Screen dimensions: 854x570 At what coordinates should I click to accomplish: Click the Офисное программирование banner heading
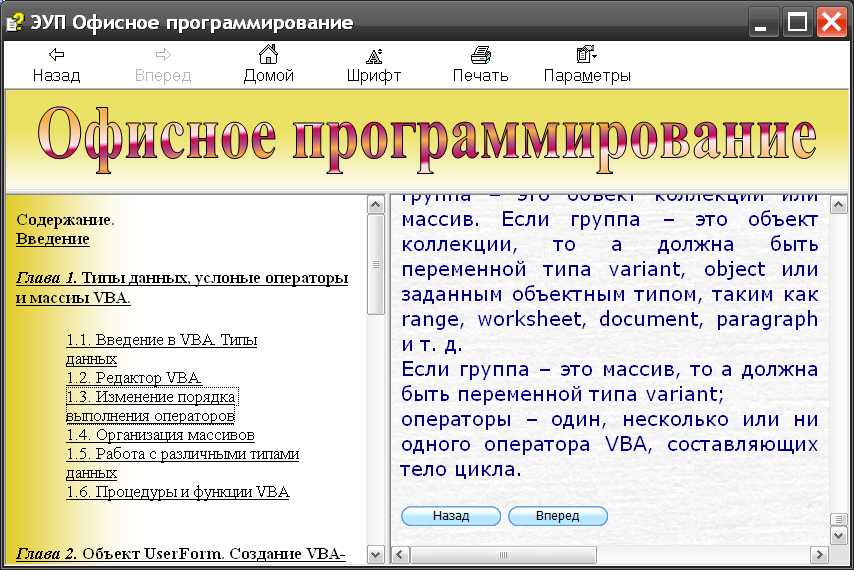[427, 138]
